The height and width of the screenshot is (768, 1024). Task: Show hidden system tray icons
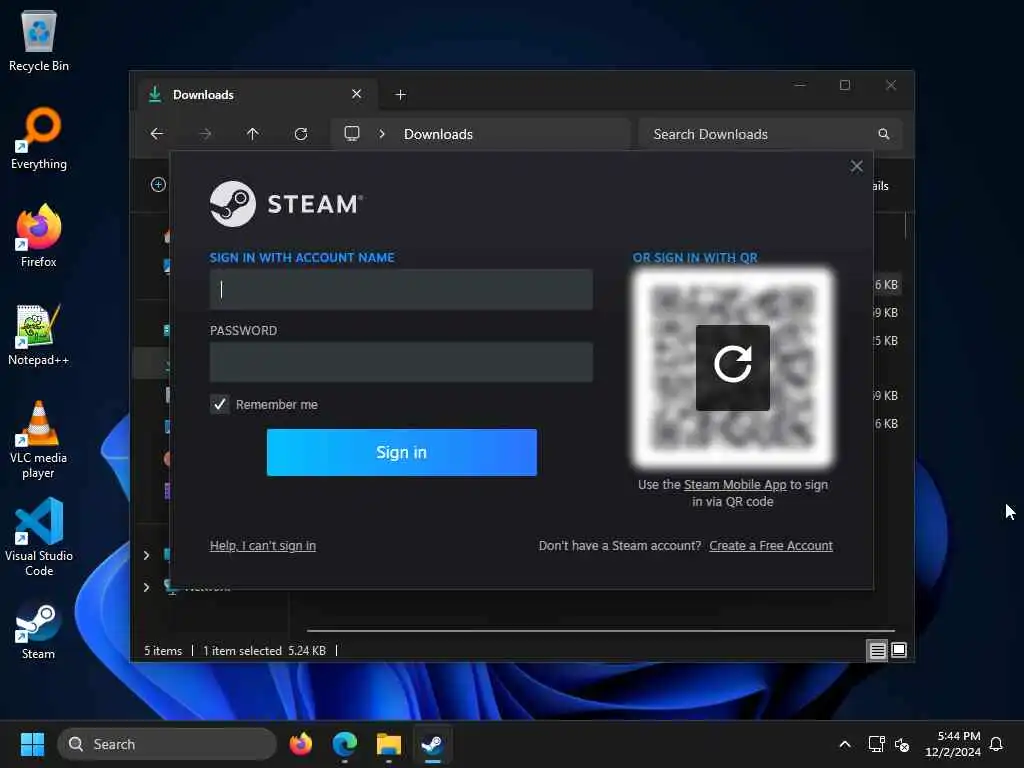(x=844, y=744)
